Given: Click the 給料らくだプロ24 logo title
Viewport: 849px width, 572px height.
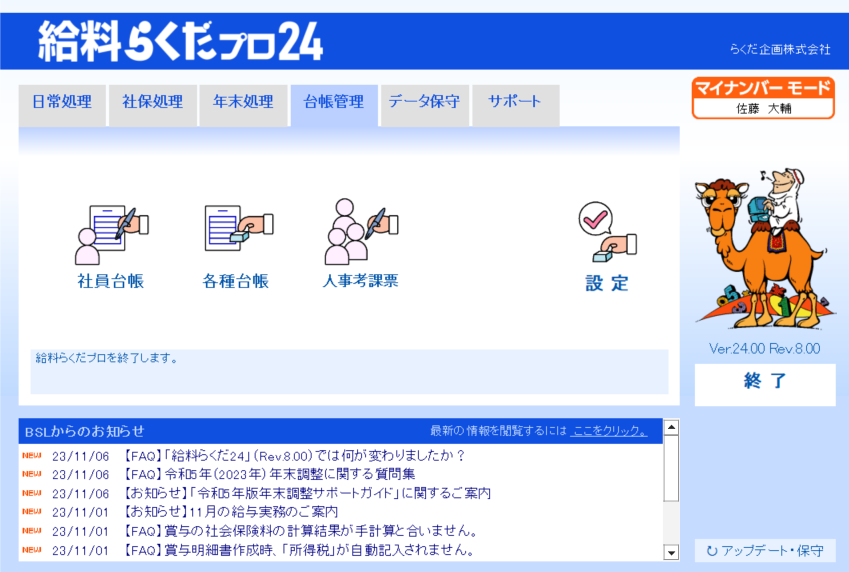Looking at the screenshot, I should [x=181, y=41].
